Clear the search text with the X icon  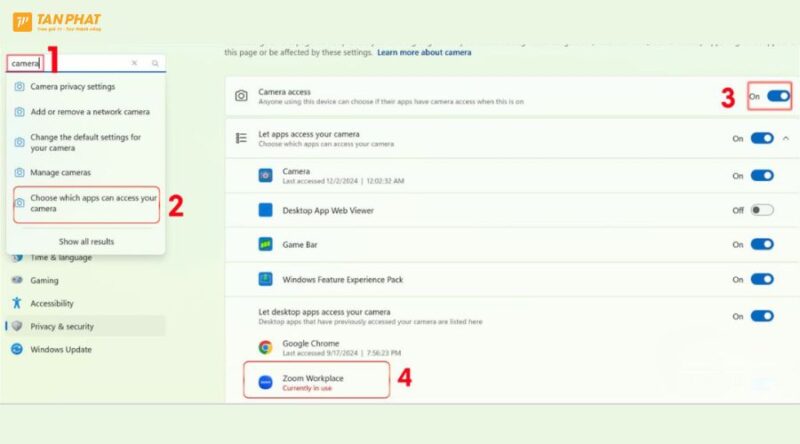[135, 63]
